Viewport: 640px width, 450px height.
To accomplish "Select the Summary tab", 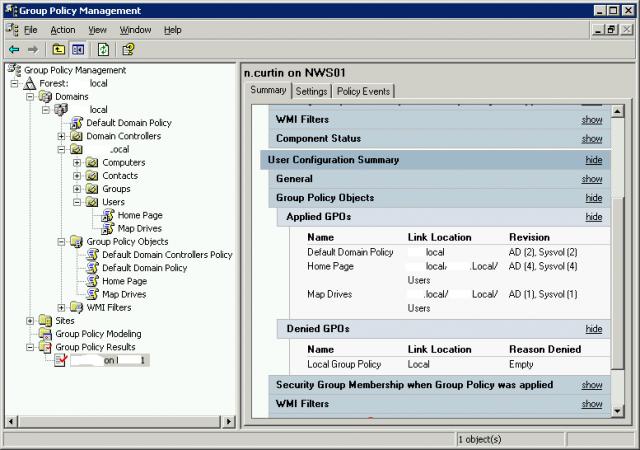I will pyautogui.click(x=268, y=90).
